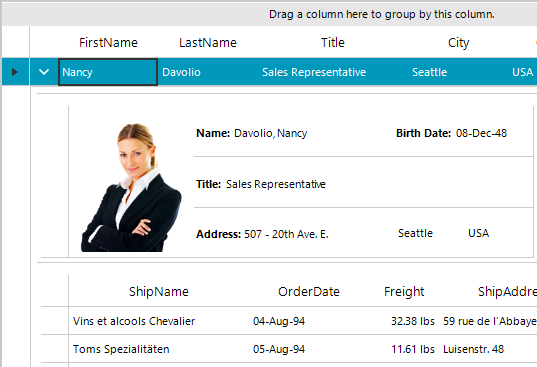
Task: Select the Nancy first name cell
Action: coord(108,72)
